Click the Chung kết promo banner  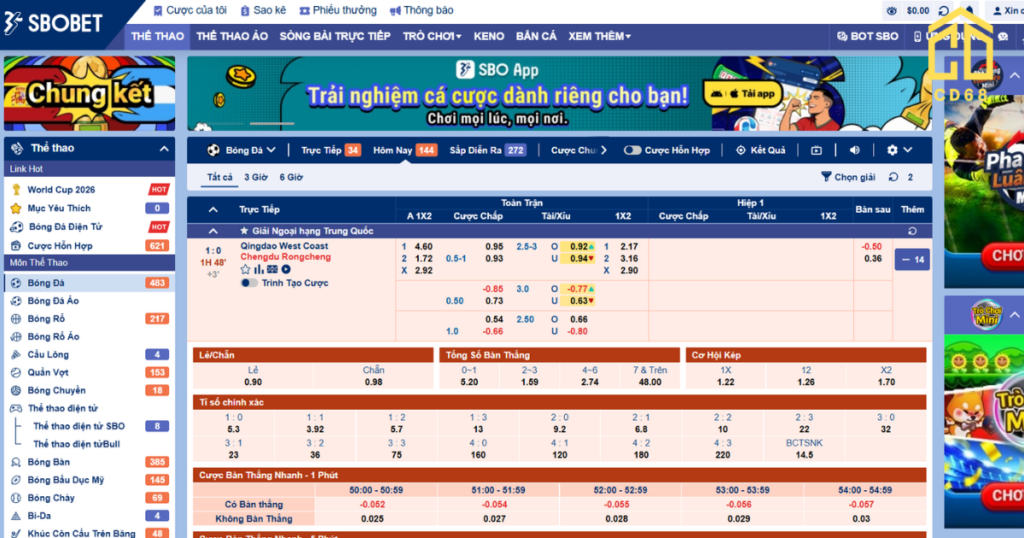tap(89, 93)
